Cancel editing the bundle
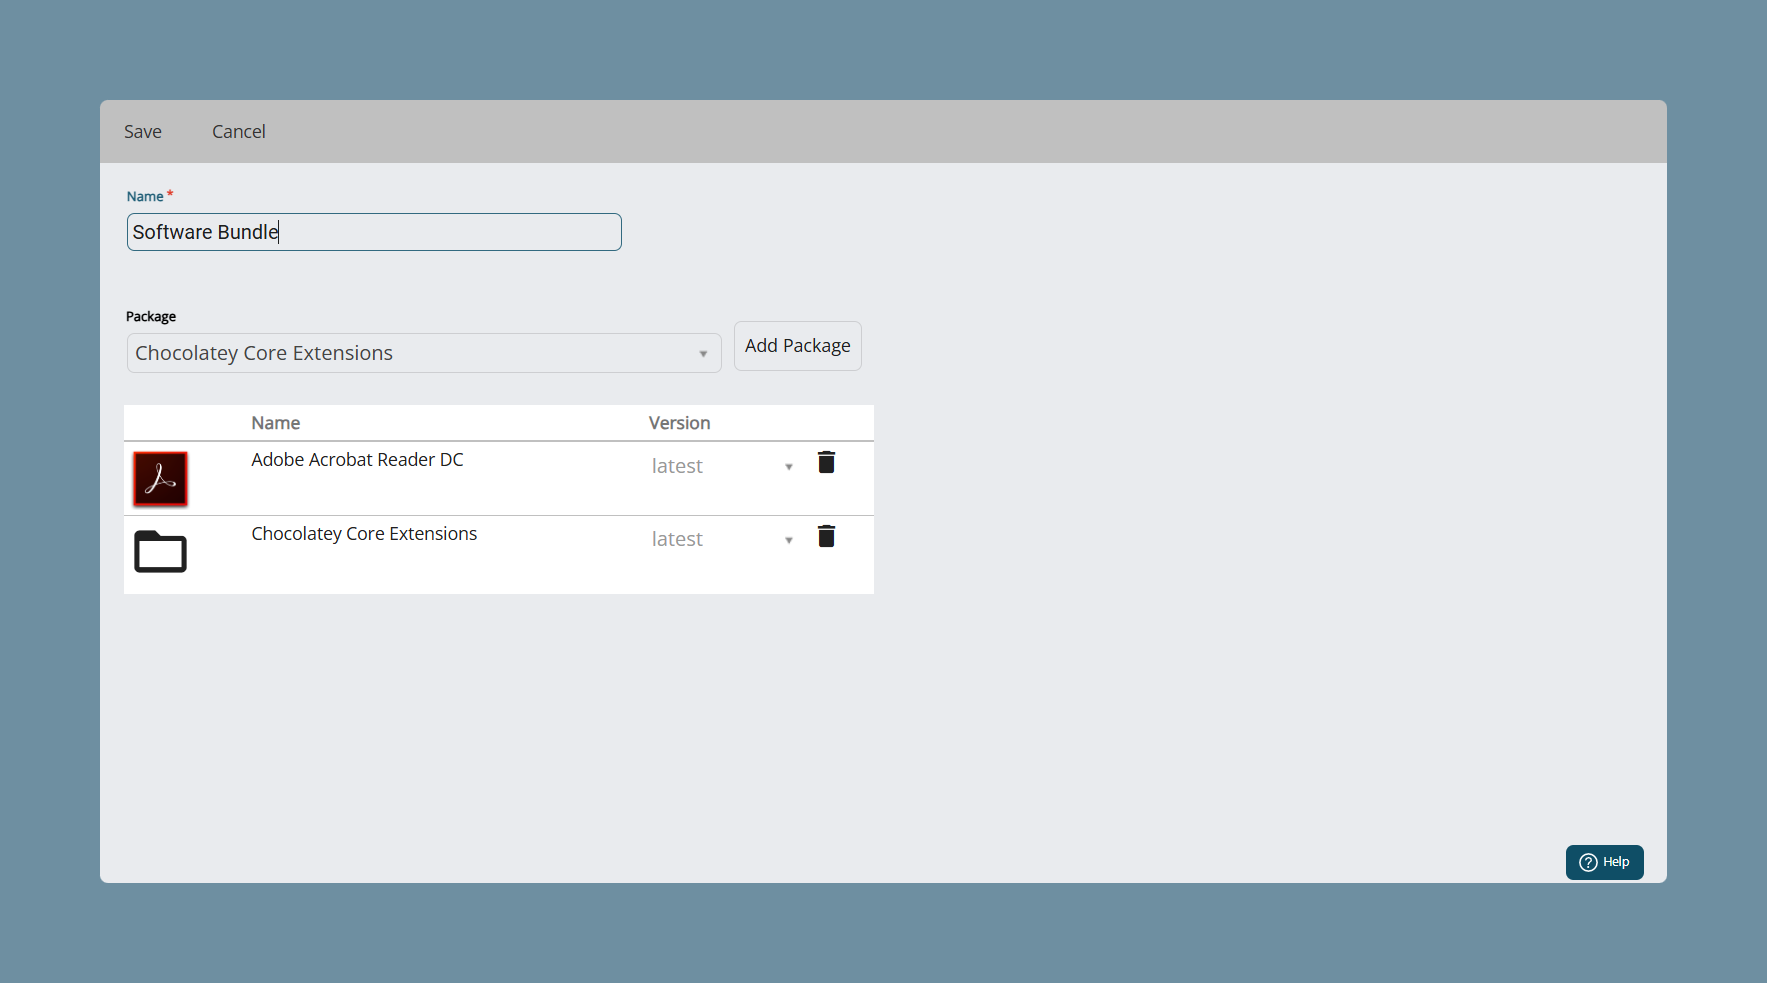Viewport: 1767px width, 983px height. [239, 132]
